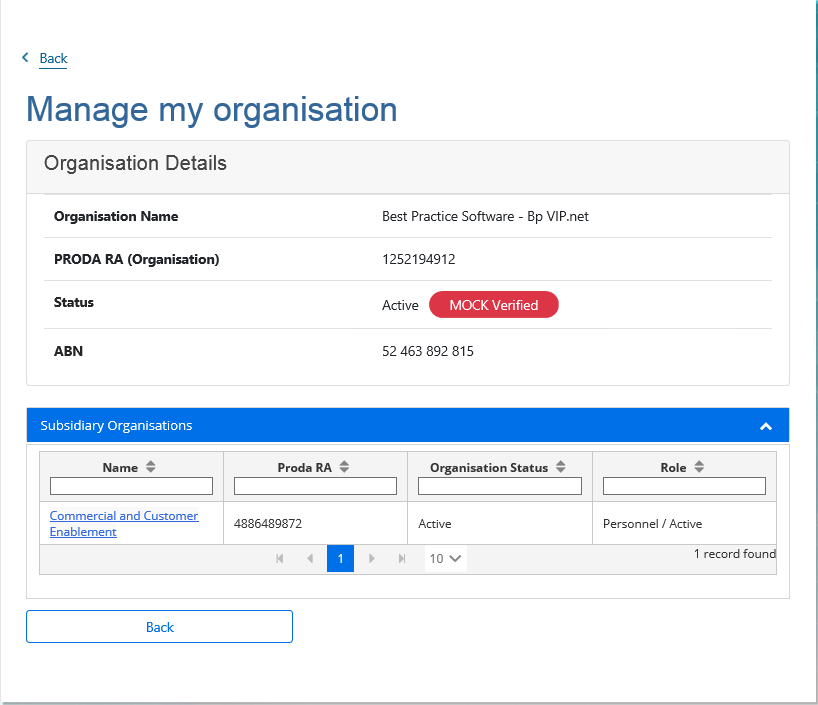
Task: Click the Organisation Details panel heading
Action: point(135,163)
